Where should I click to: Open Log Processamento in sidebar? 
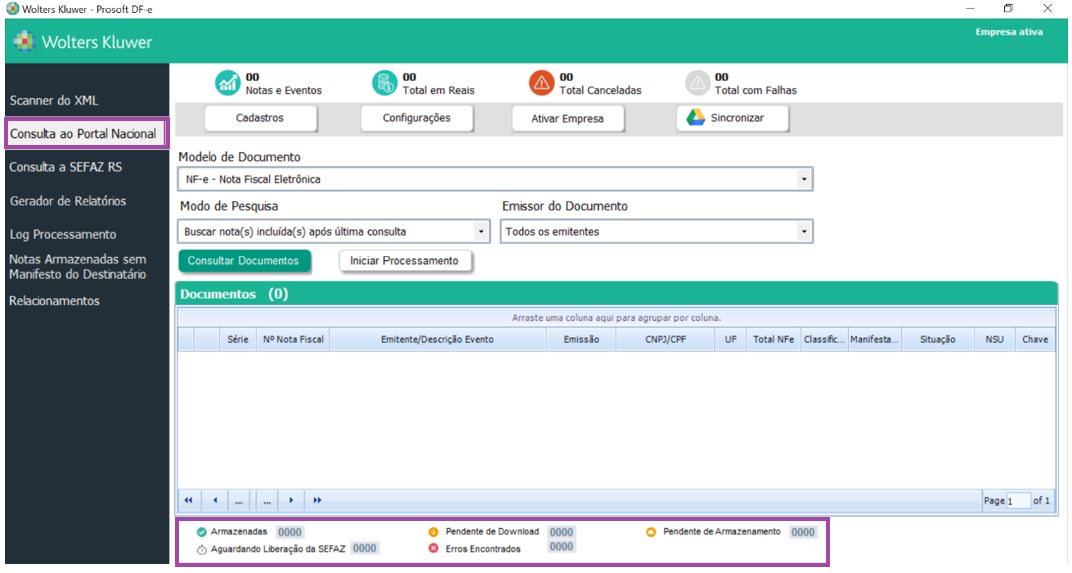[63, 235]
